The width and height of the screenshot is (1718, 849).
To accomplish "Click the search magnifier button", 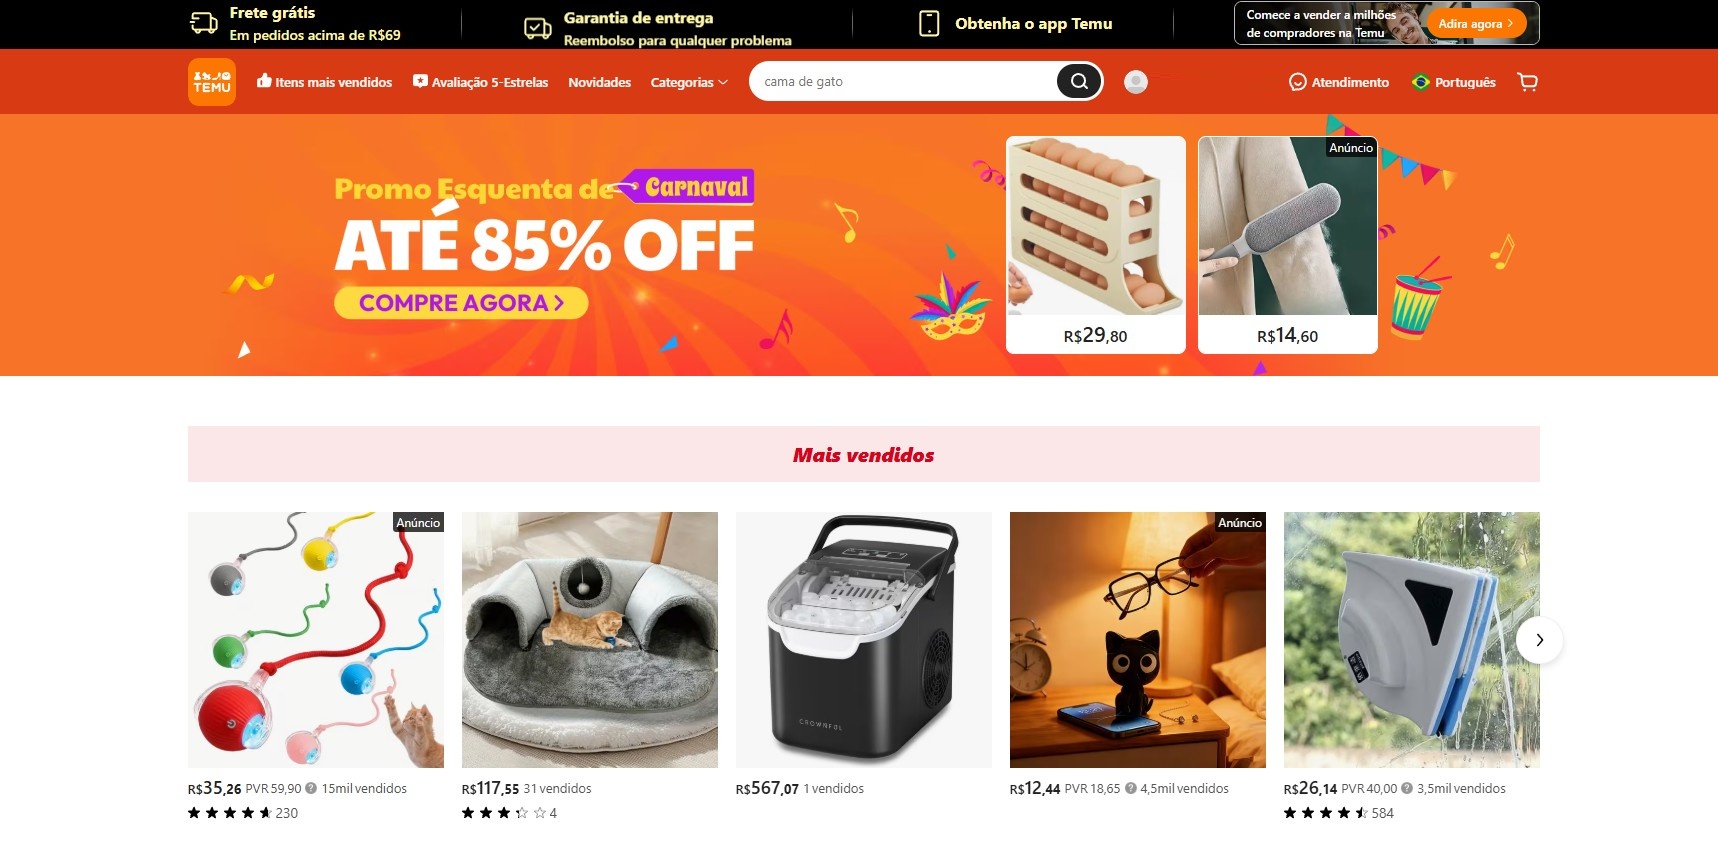I will [1079, 81].
